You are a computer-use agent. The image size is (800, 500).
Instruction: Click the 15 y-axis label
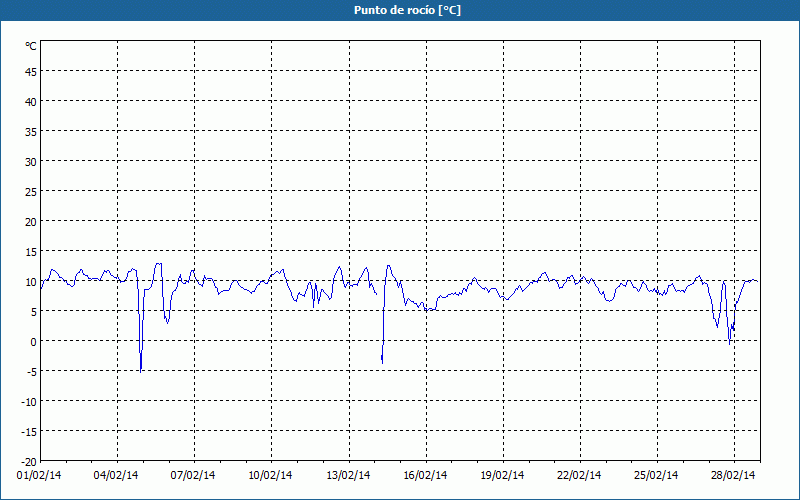tap(31, 252)
